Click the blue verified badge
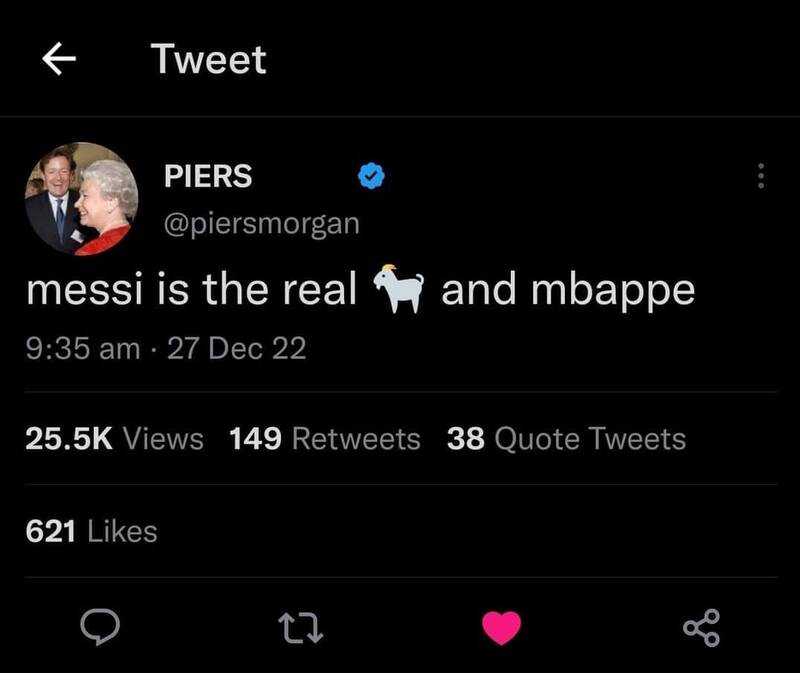Screen dimensions: 800x673 coord(372,177)
